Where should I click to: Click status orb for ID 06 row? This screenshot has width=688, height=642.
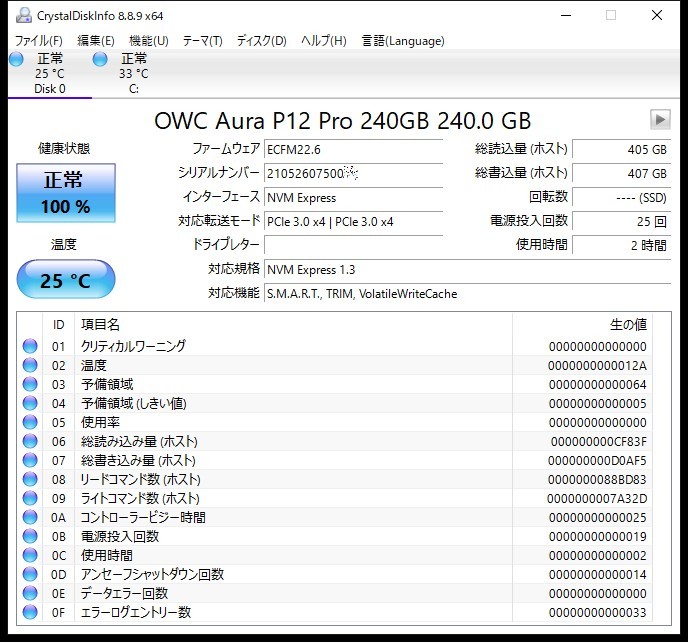30,441
